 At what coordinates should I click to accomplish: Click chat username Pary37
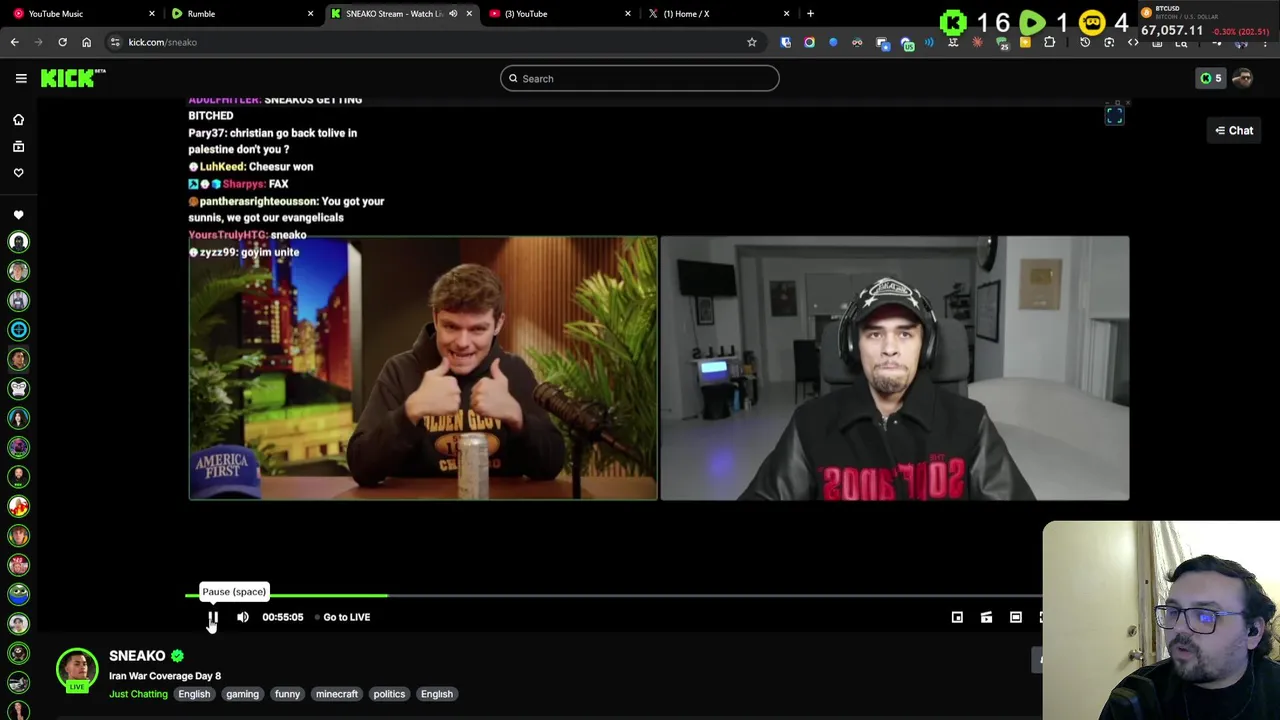click(205, 133)
